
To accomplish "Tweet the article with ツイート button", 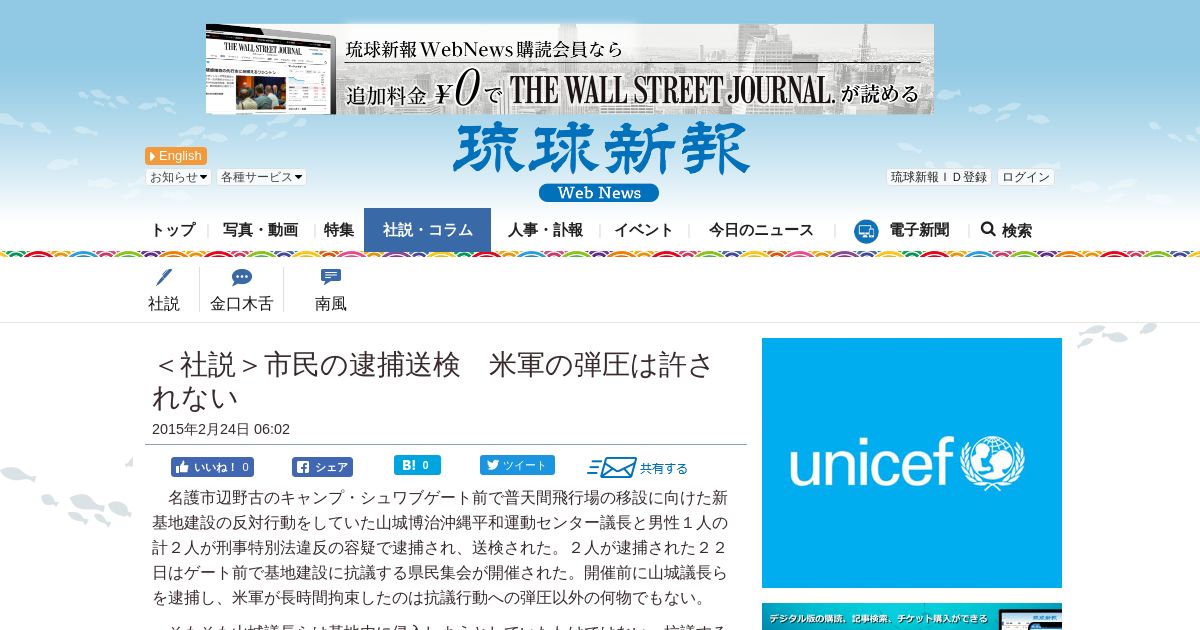I will pos(517,465).
